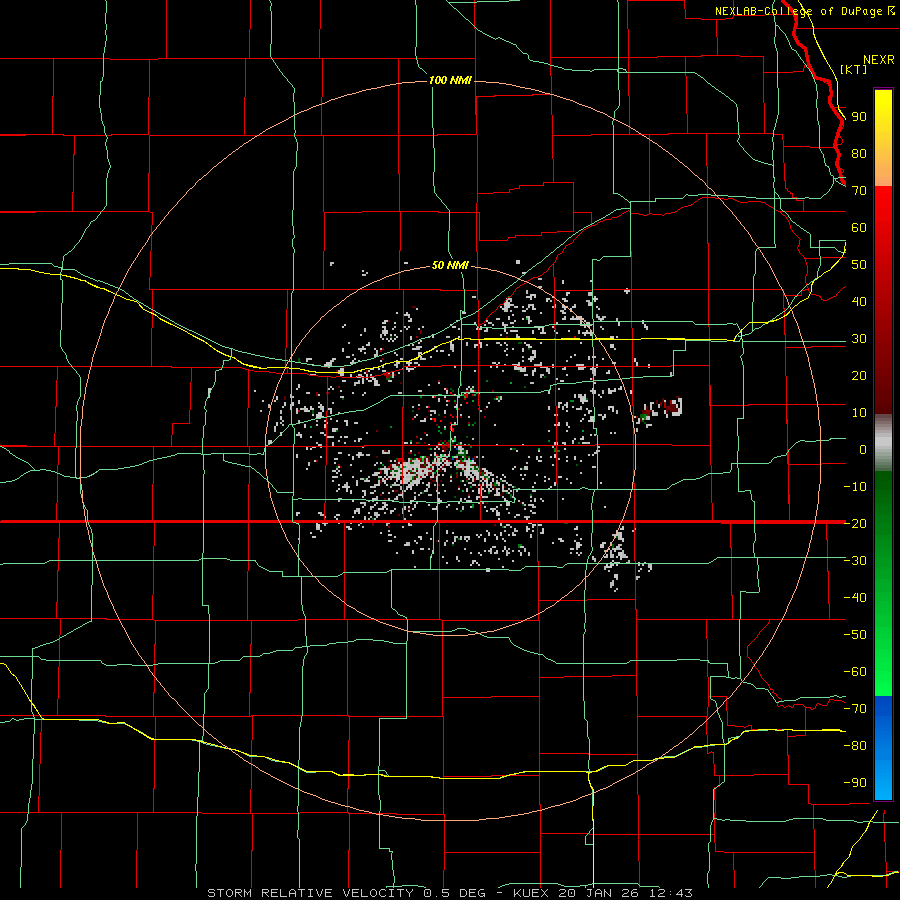The width and height of the screenshot is (900, 900).
Task: Click the 100 NMI range ring label
Action: (450, 80)
